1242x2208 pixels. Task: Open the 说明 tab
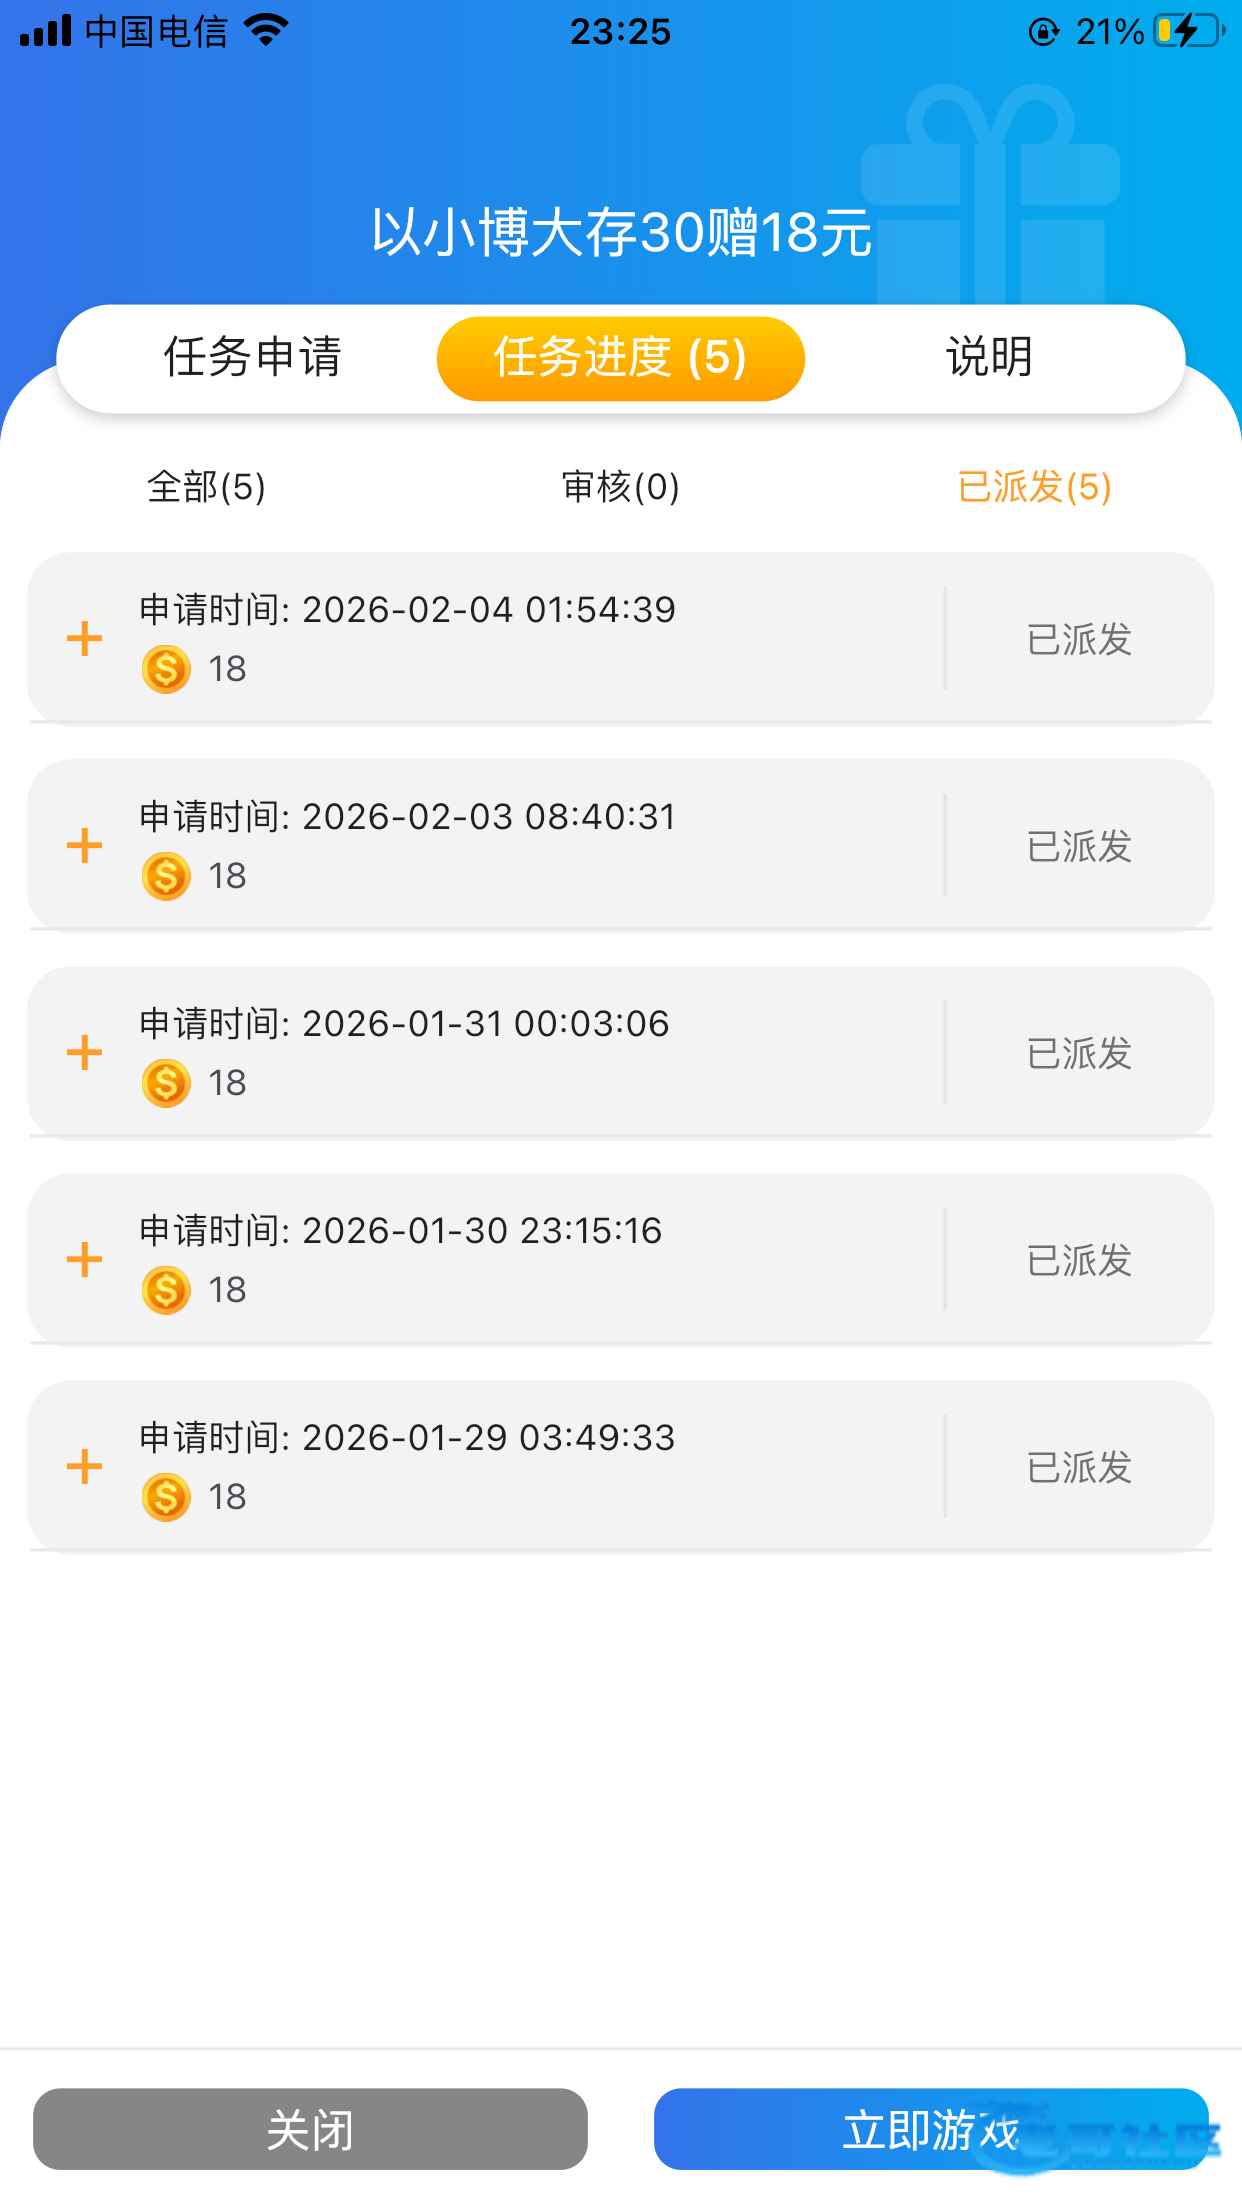coord(989,358)
